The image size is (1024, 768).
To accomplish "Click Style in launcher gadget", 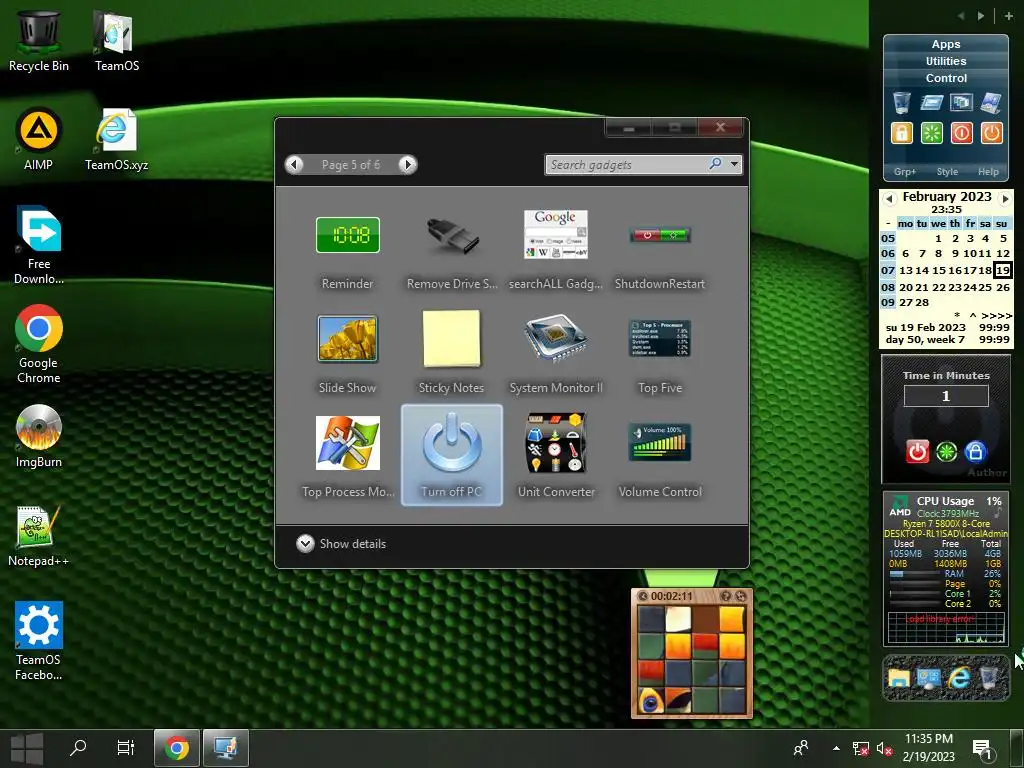I will click(947, 172).
